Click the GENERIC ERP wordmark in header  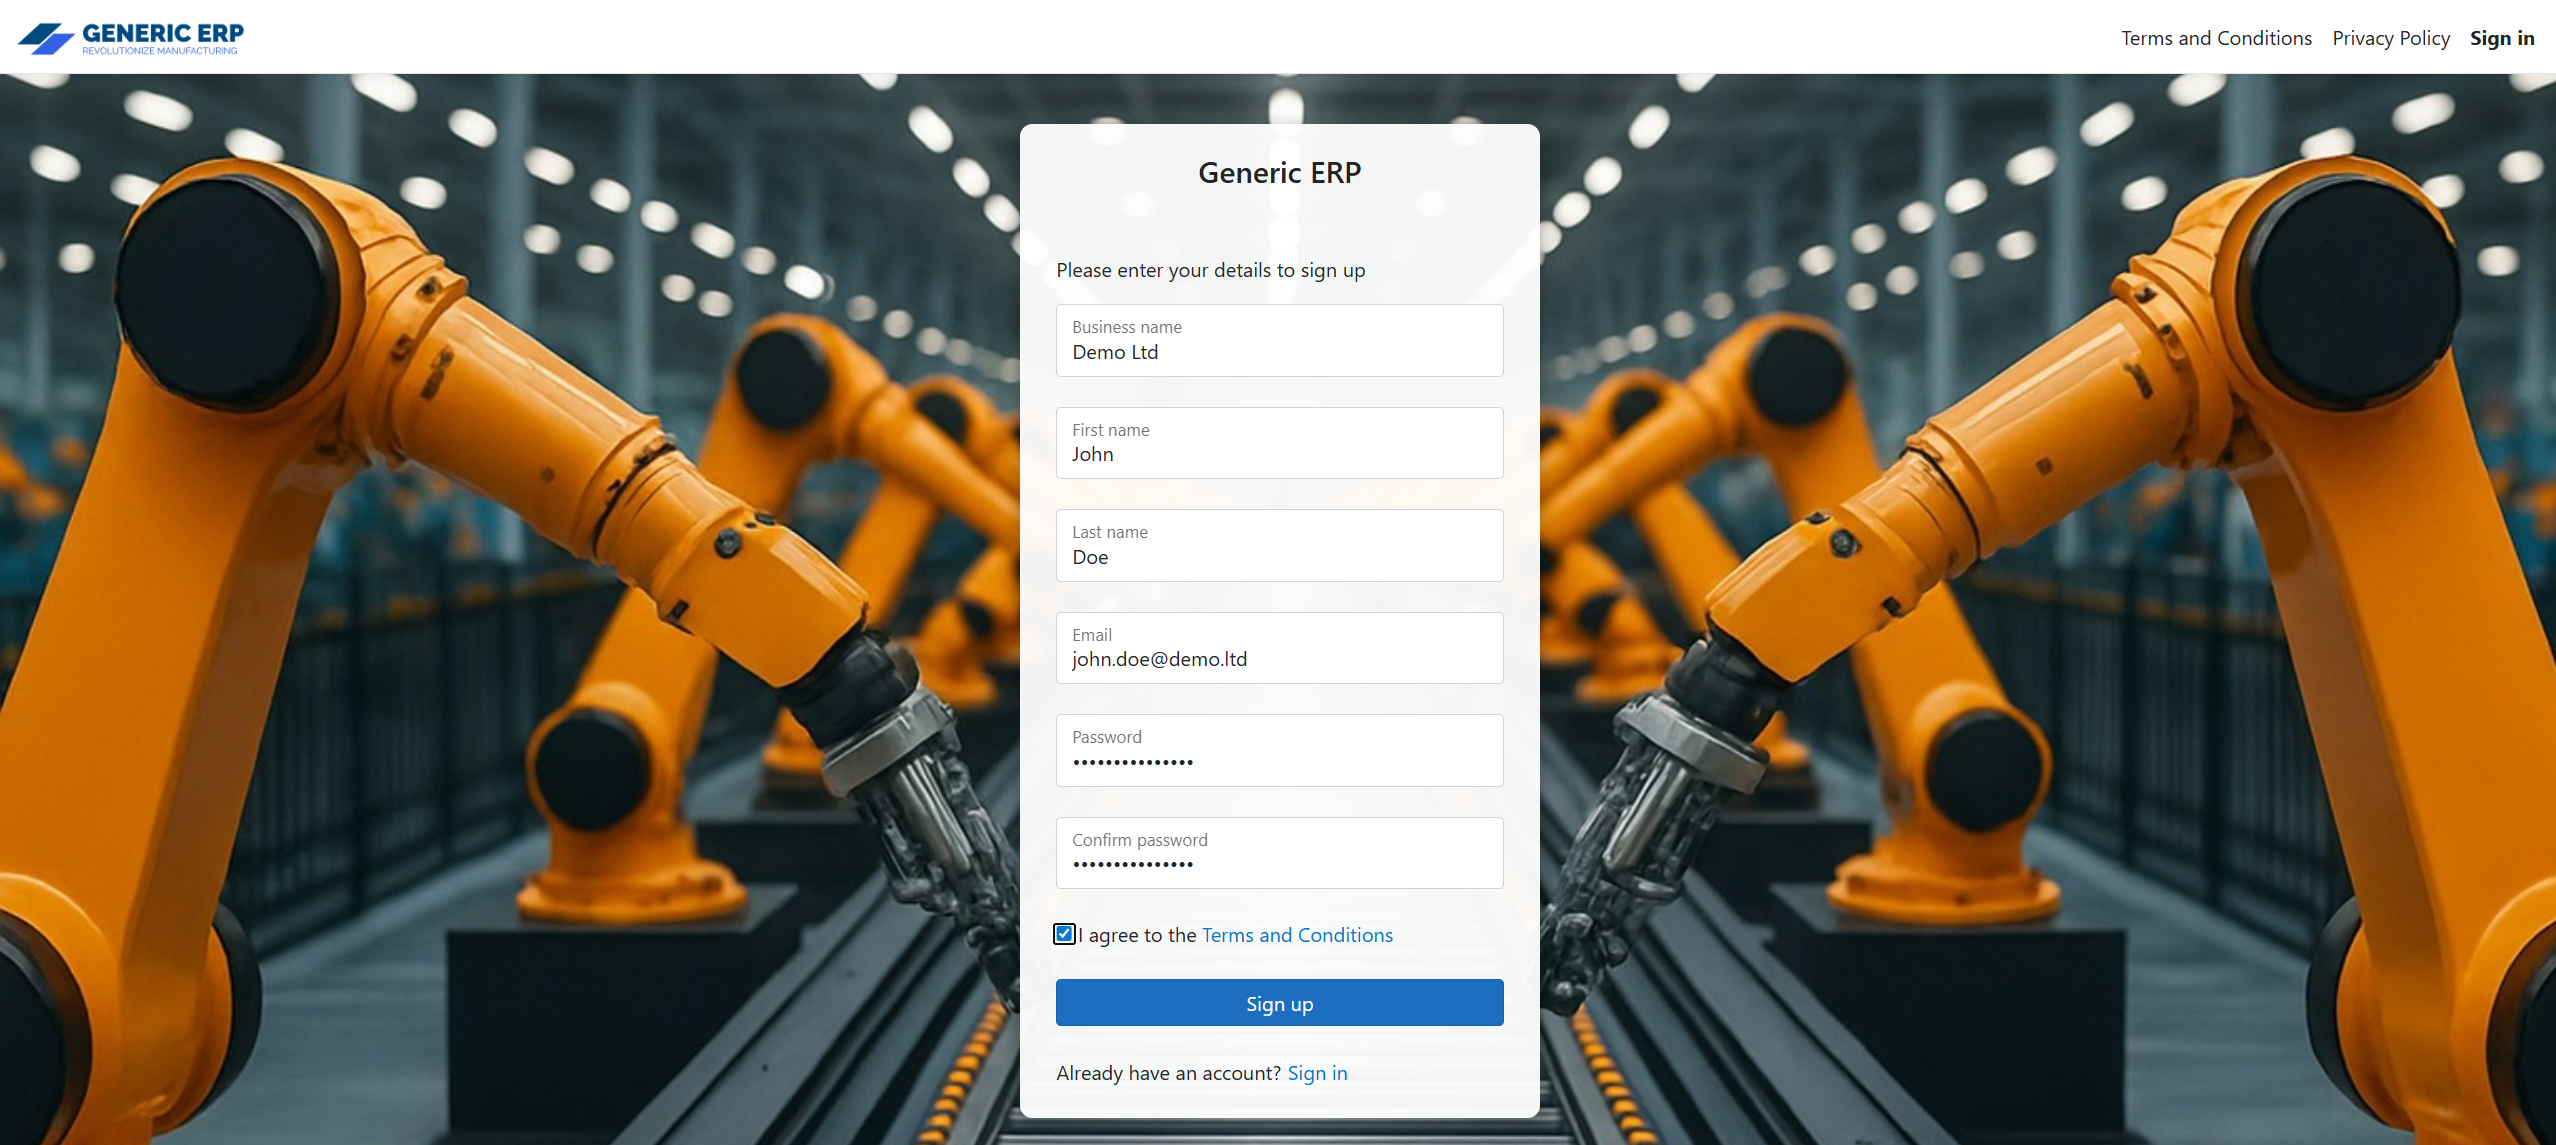pyautogui.click(x=162, y=32)
